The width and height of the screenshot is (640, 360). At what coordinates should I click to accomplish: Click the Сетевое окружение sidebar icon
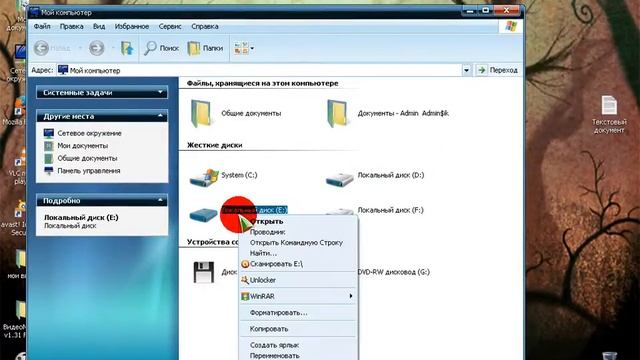49,133
